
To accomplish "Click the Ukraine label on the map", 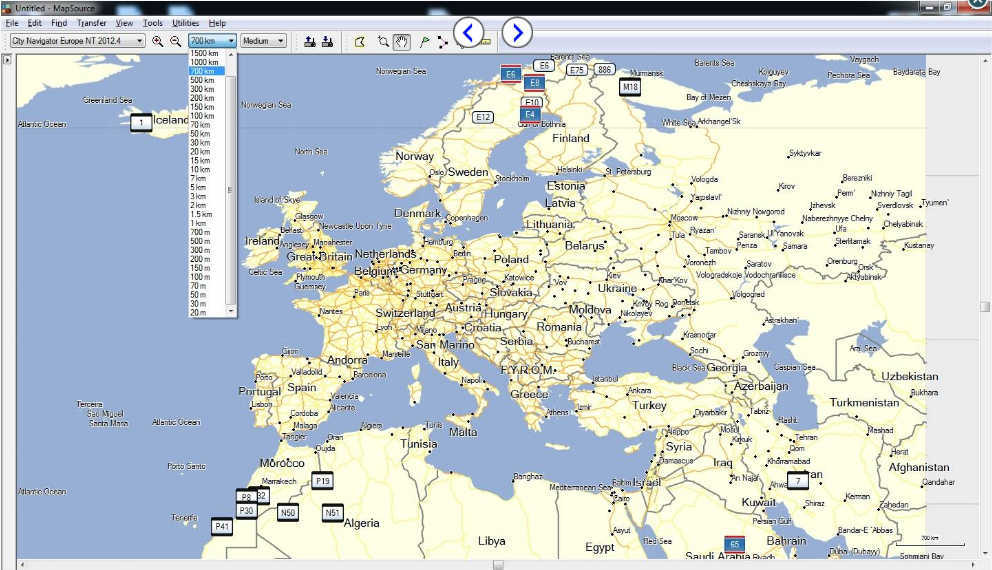I will pyautogui.click(x=617, y=288).
